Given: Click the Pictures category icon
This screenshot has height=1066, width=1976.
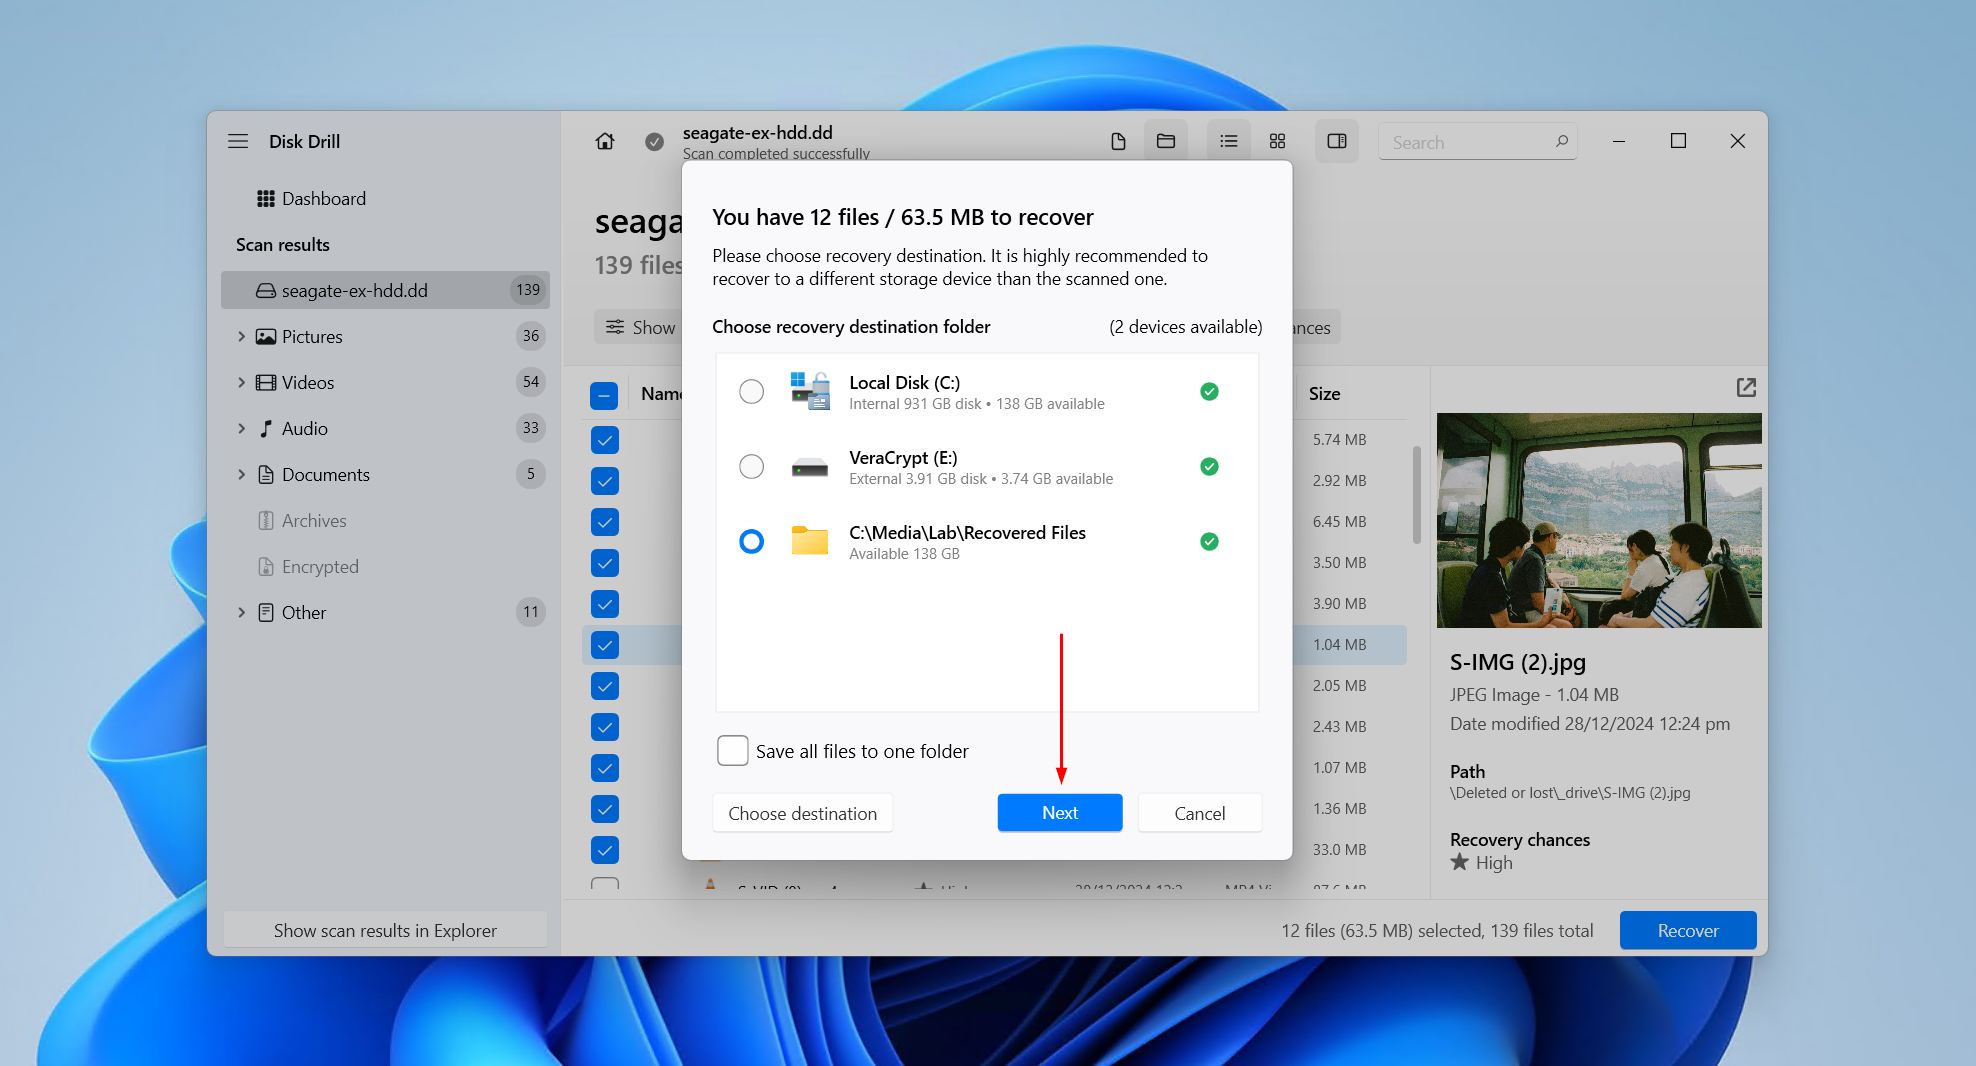Looking at the screenshot, I should [x=266, y=337].
